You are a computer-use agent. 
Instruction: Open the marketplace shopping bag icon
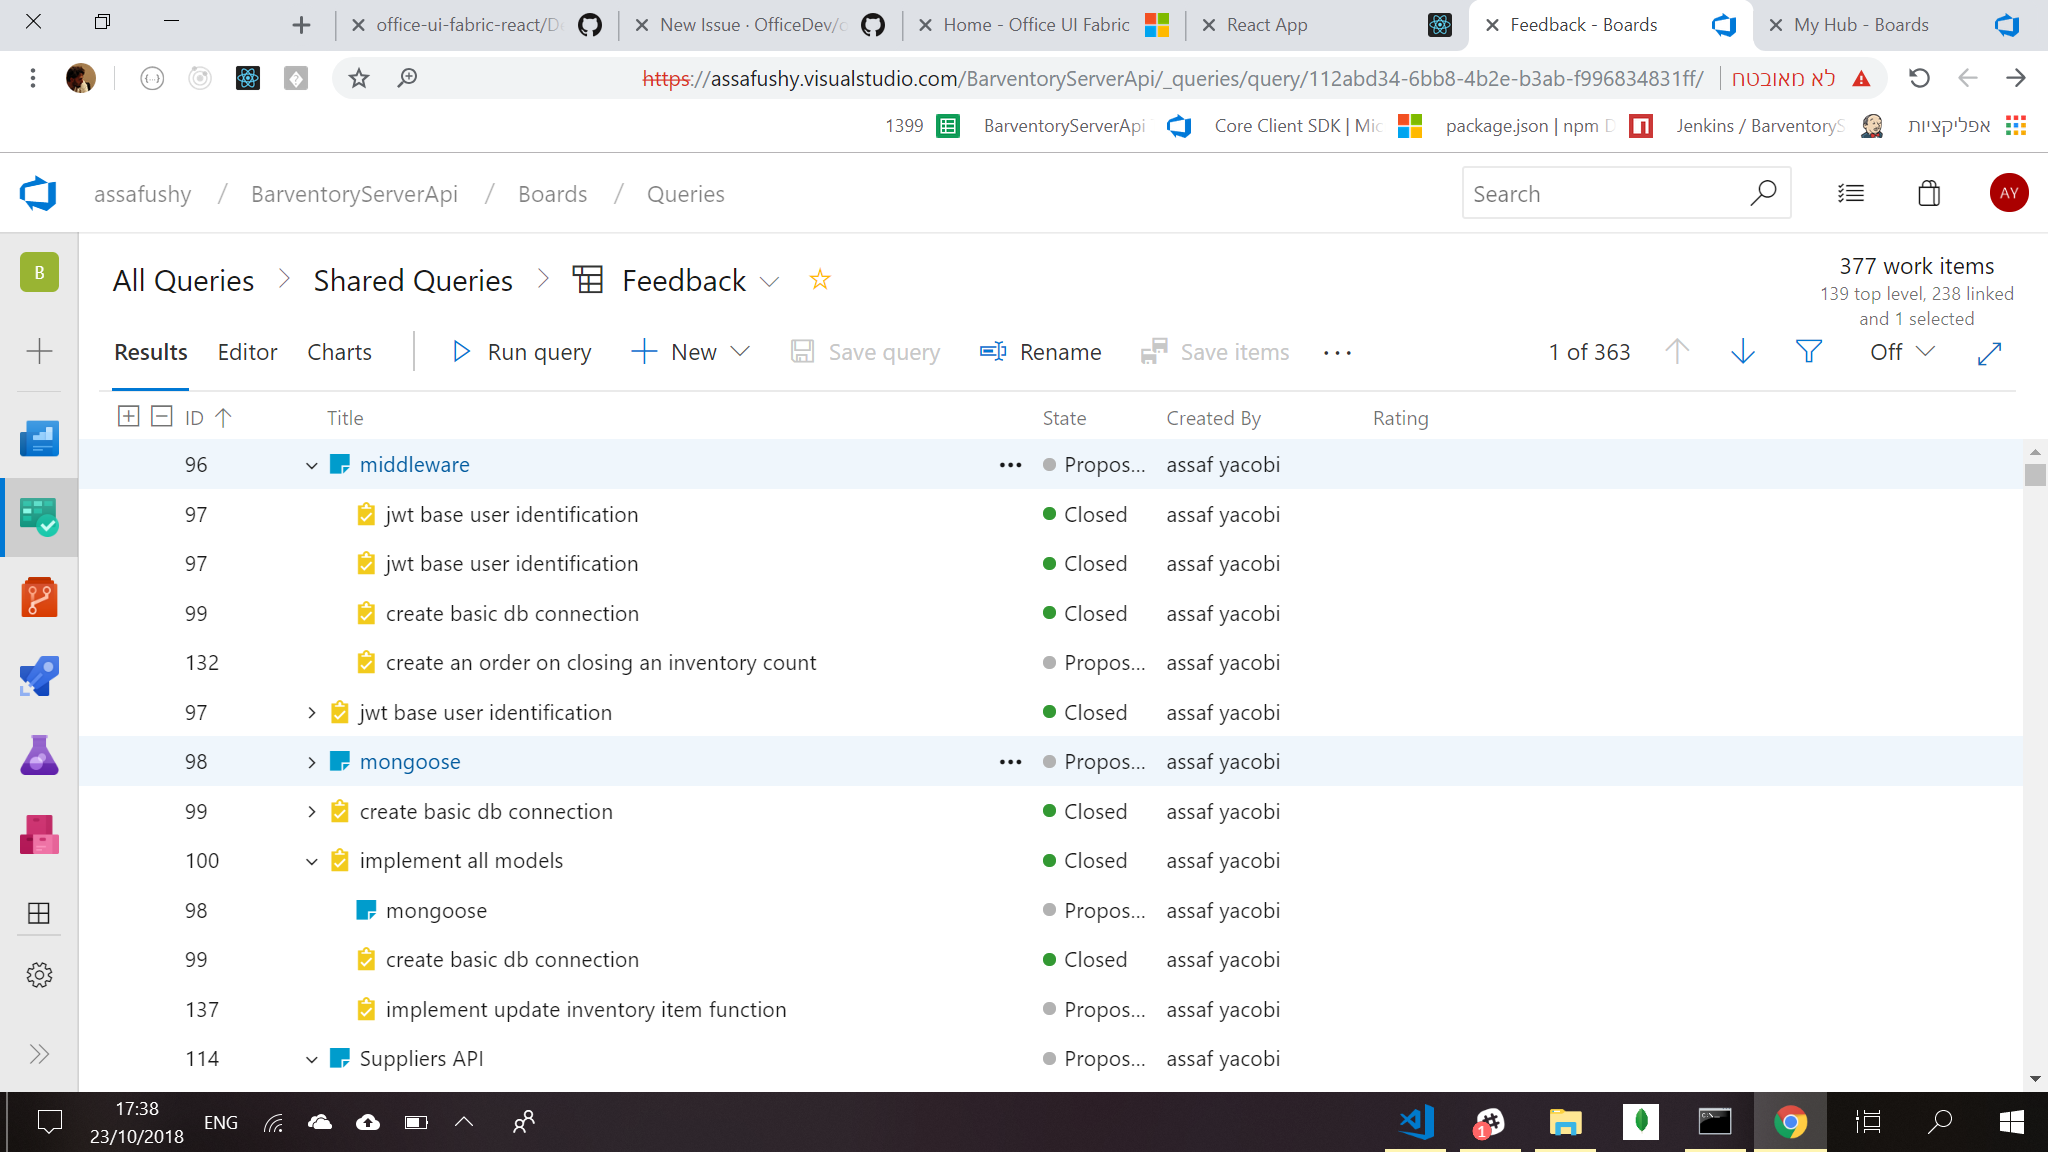(x=1929, y=193)
